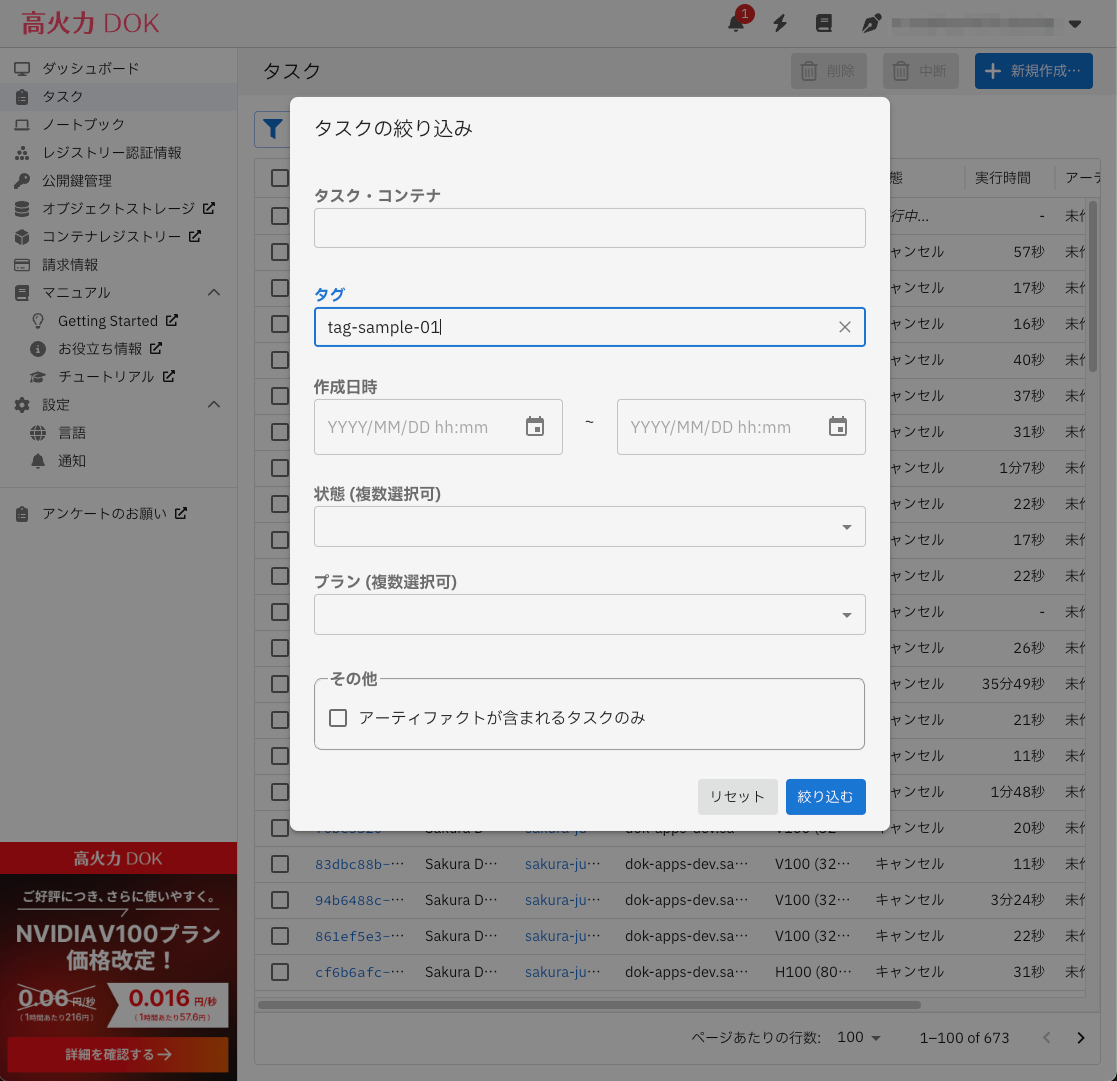Image resolution: width=1117 pixels, height=1081 pixels.
Task: Open ノートブック in the sidebar
Action: [118, 125]
